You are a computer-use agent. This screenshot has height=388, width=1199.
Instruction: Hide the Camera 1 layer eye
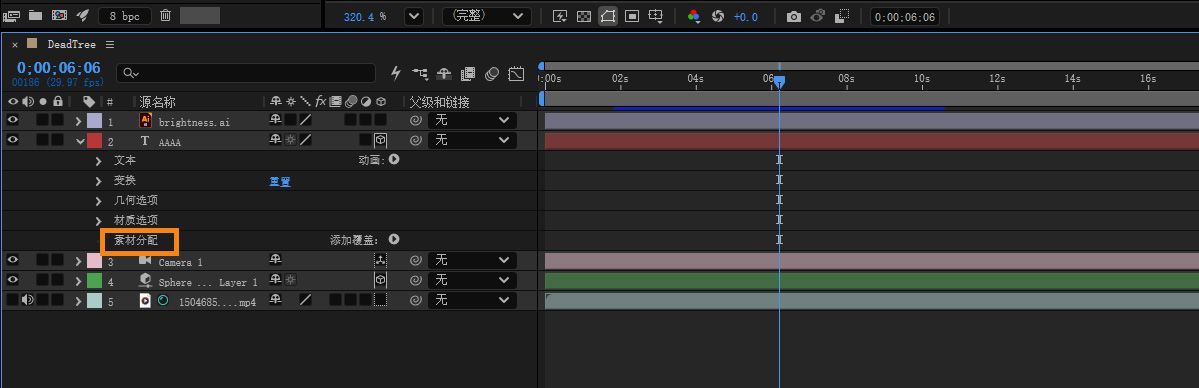tap(13, 260)
